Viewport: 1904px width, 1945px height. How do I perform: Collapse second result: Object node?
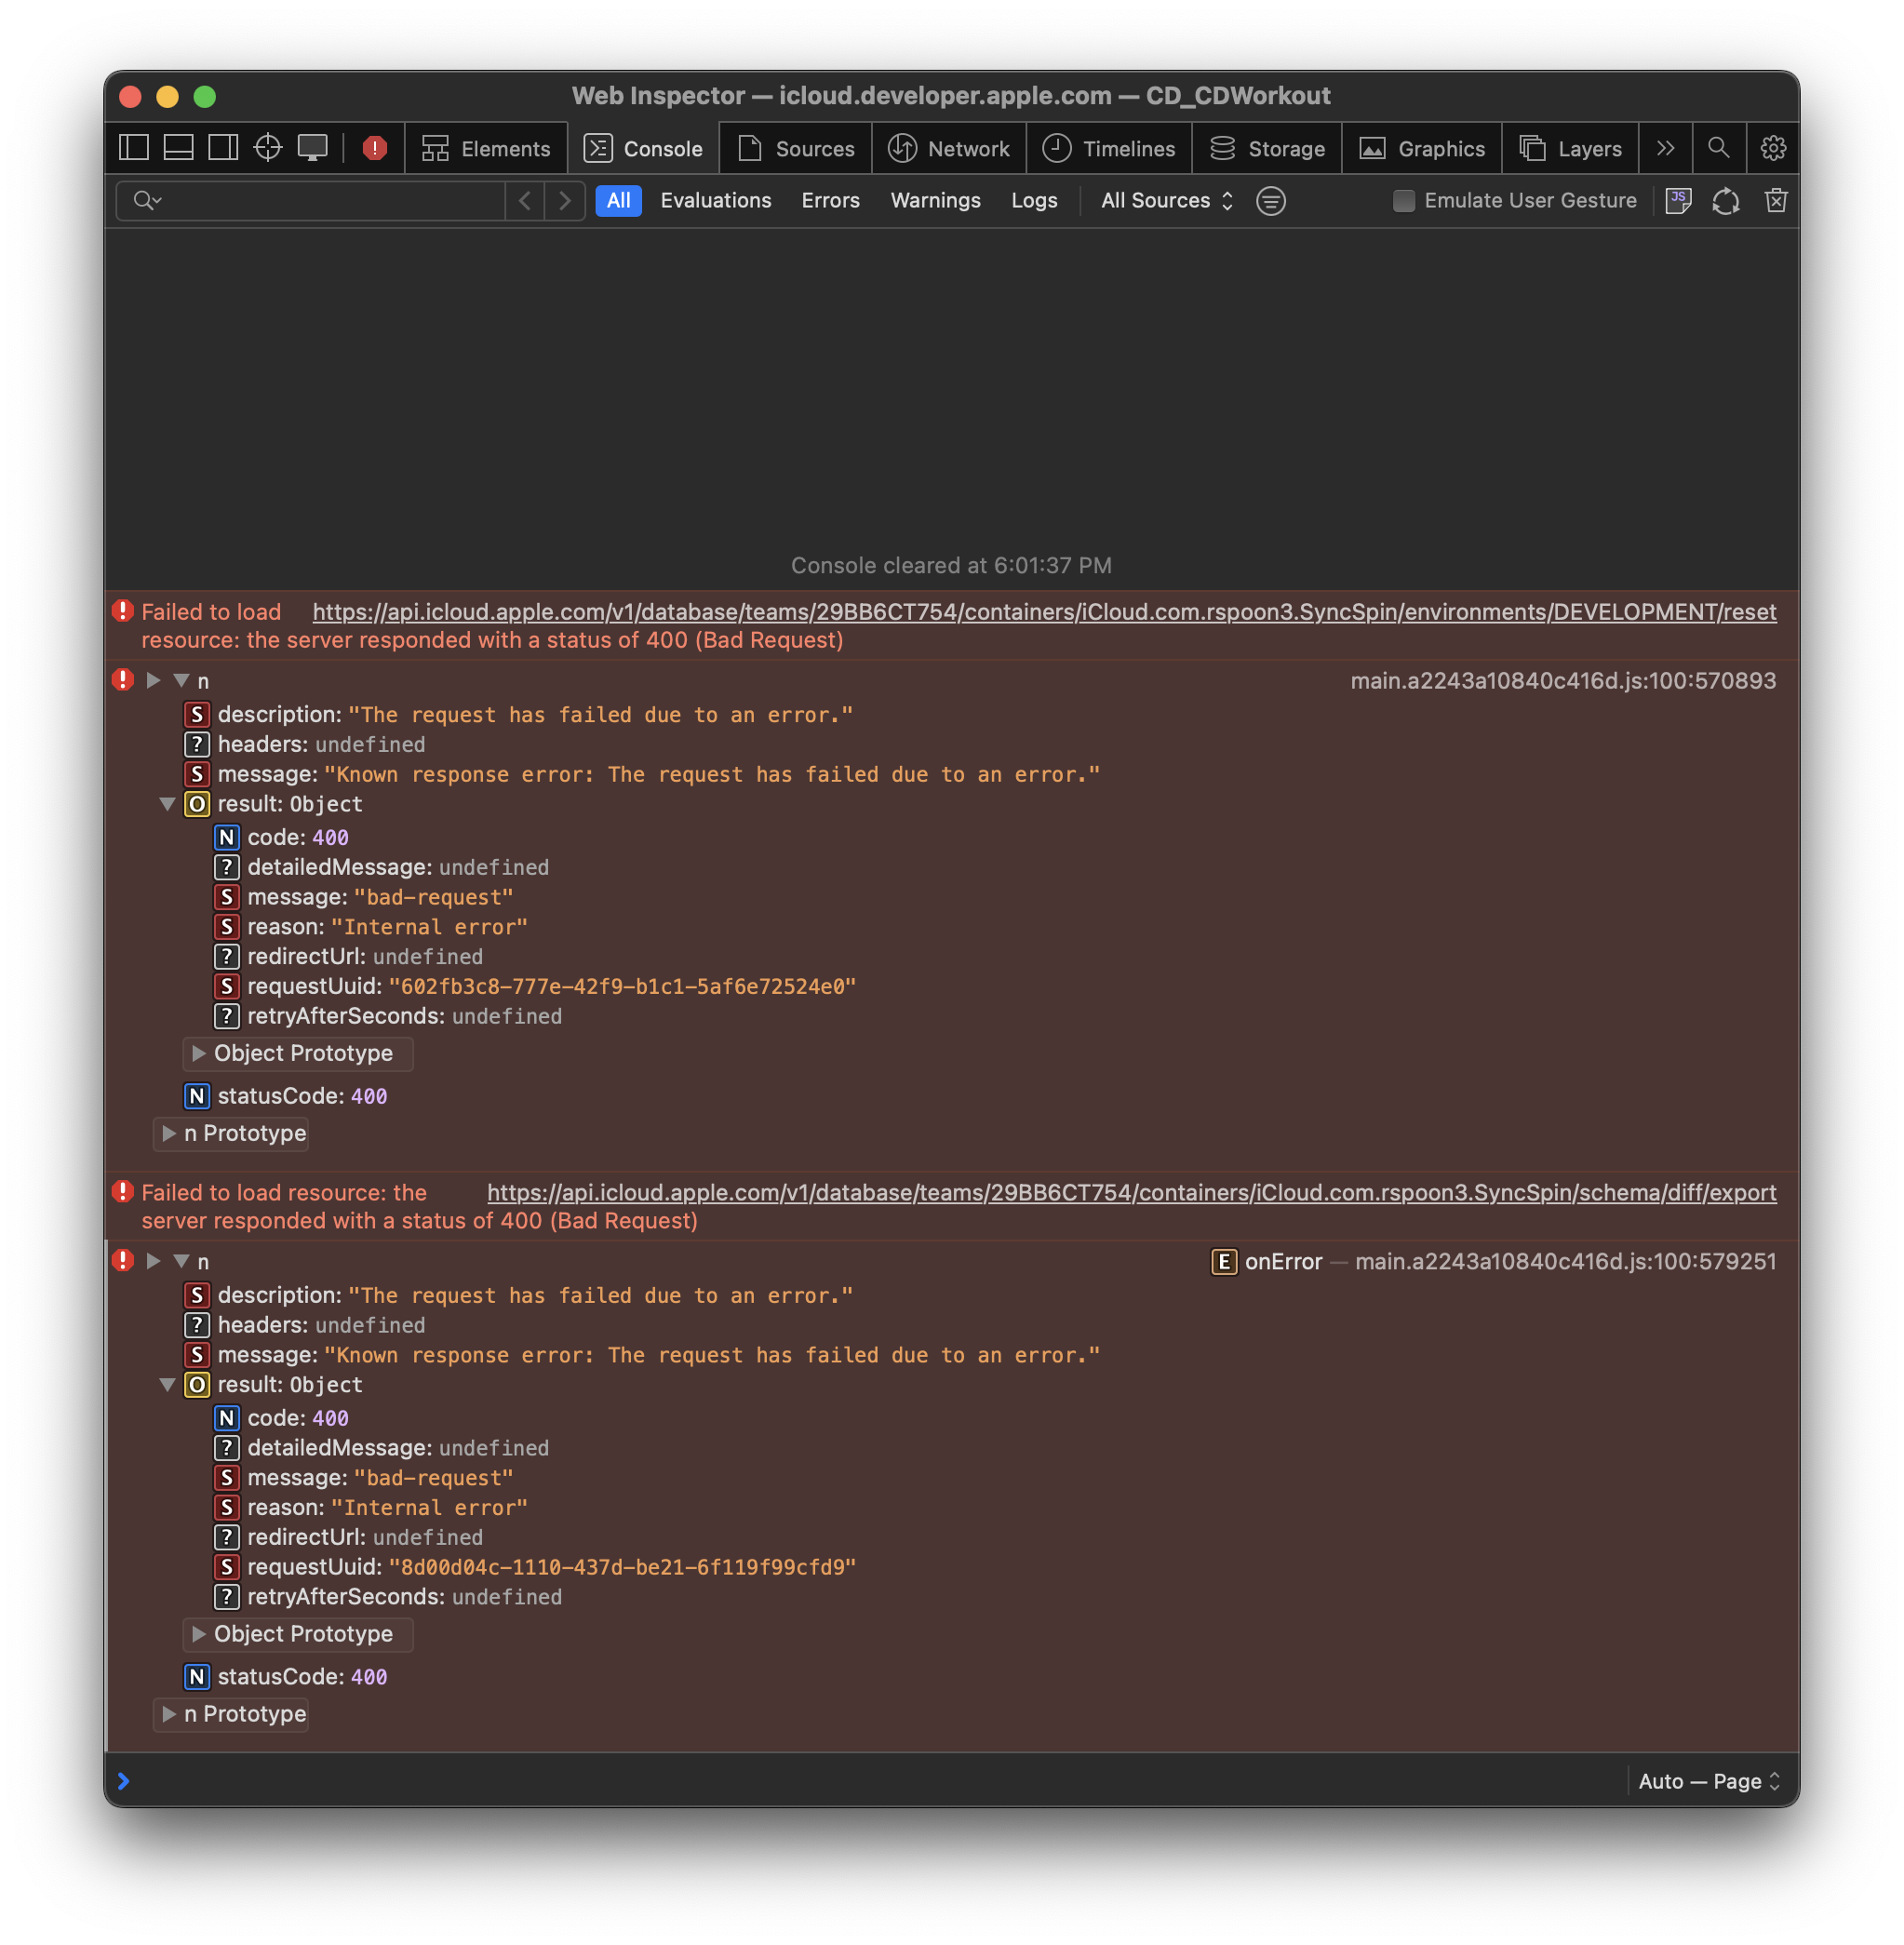[167, 1385]
